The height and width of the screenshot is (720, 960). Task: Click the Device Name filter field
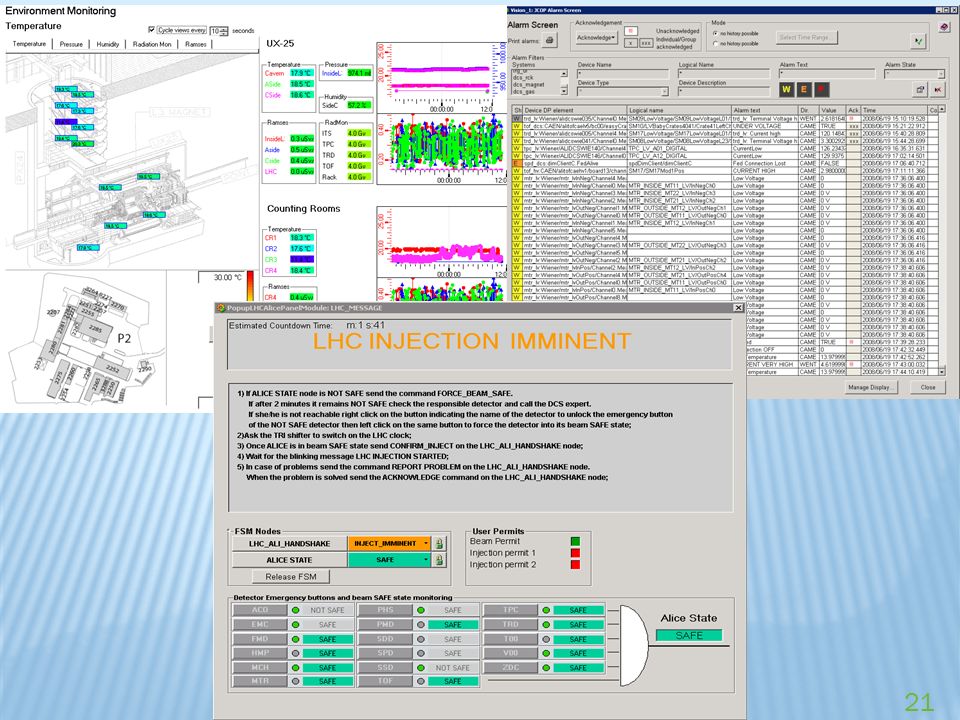[623, 74]
